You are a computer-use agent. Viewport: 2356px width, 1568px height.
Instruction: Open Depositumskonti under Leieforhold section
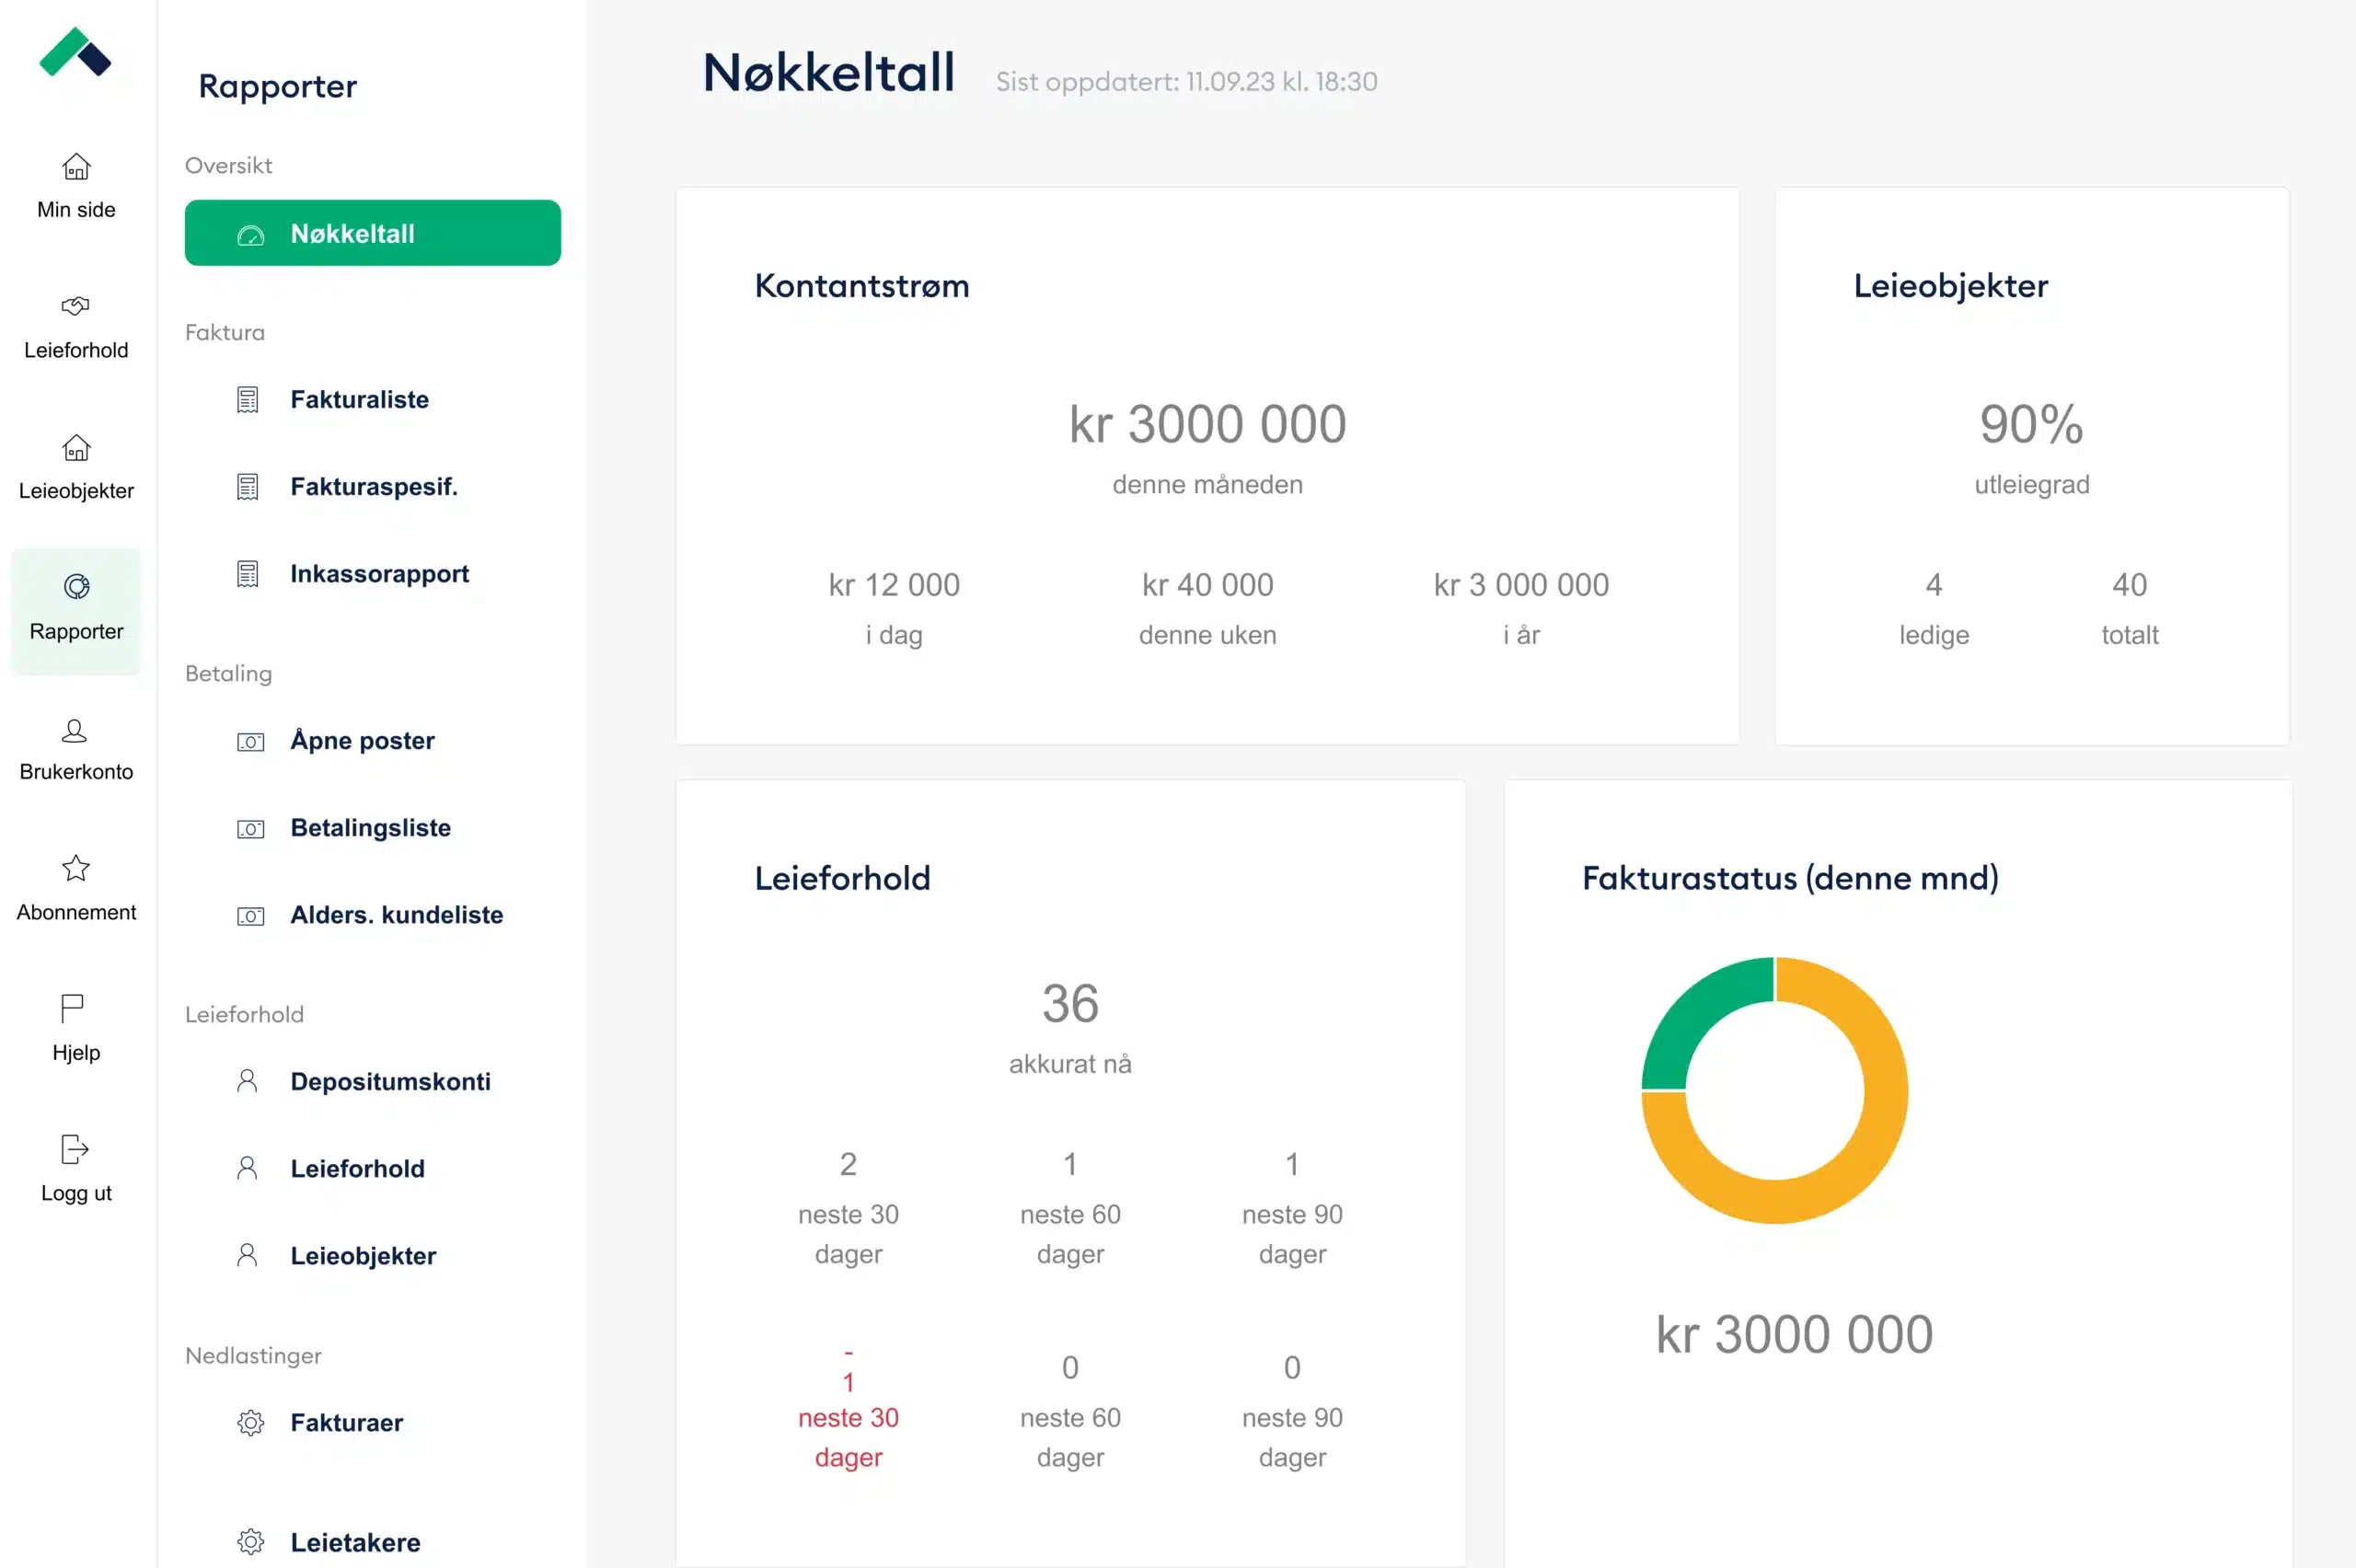coord(390,1082)
